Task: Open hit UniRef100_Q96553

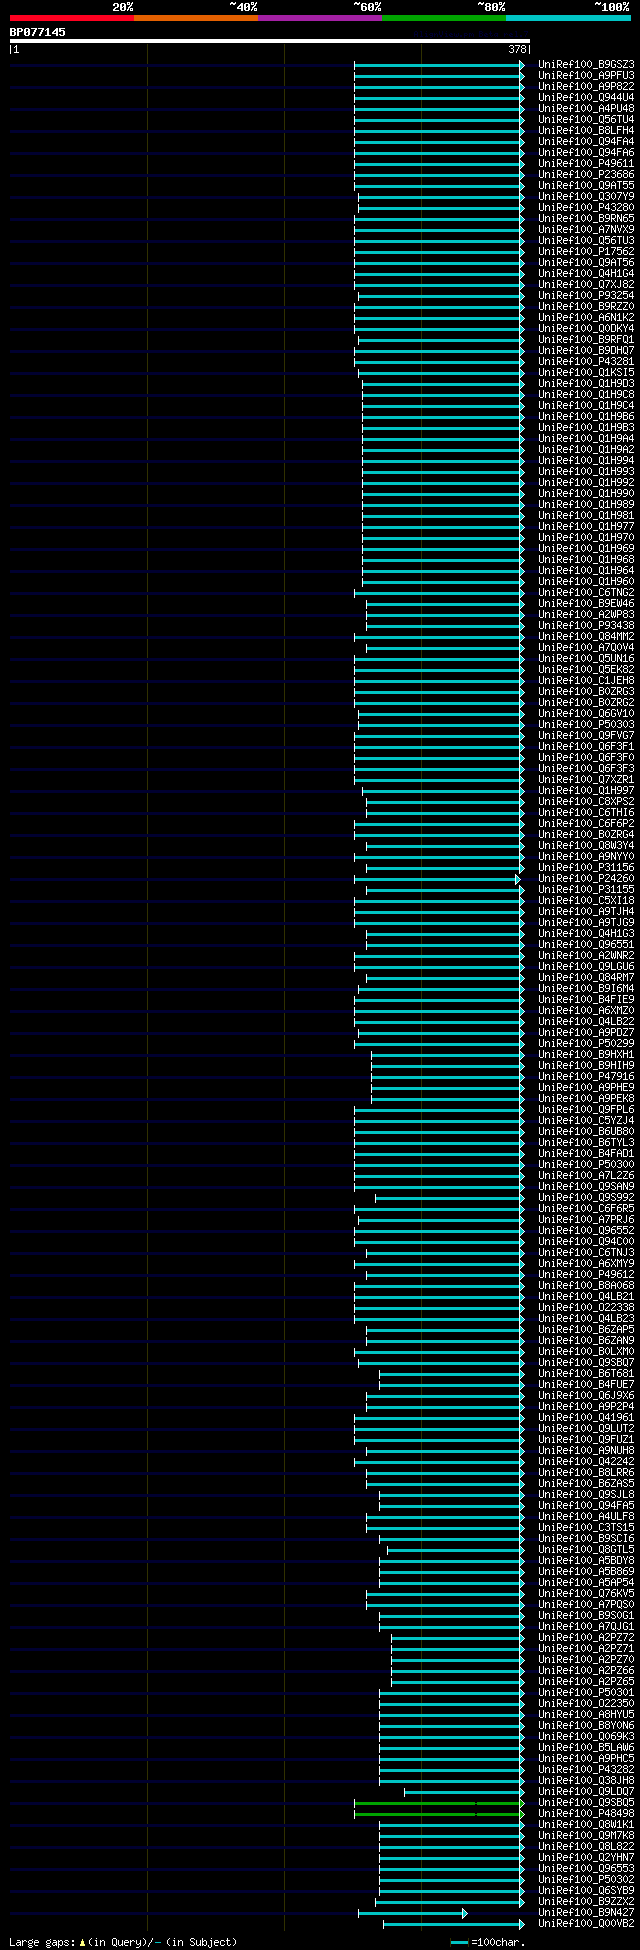Action: click(x=586, y=1868)
